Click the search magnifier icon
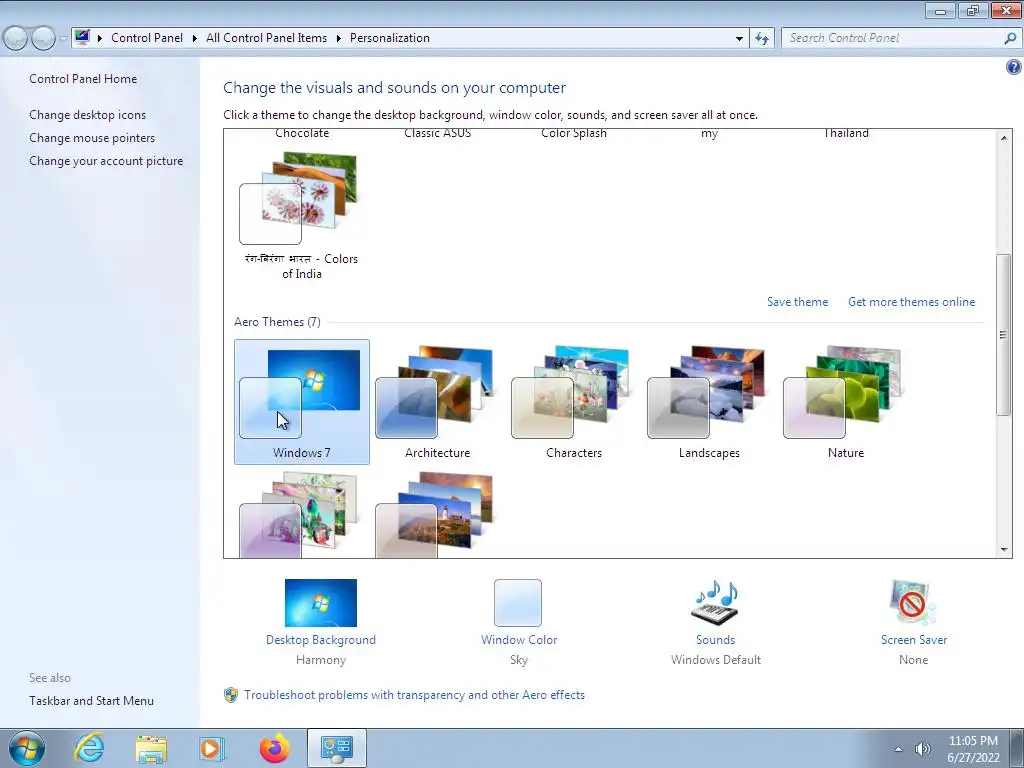Viewport: 1024px width, 768px height. coord(1010,38)
